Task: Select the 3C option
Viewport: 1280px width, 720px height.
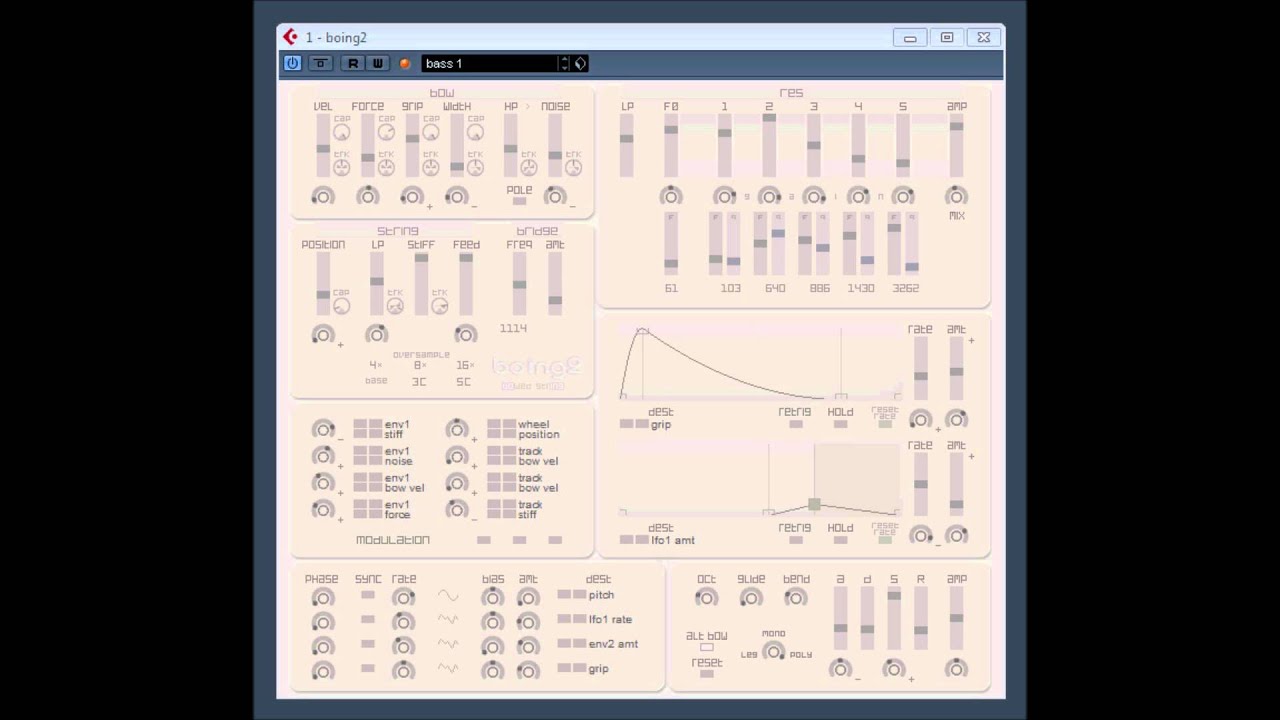Action: pos(419,382)
